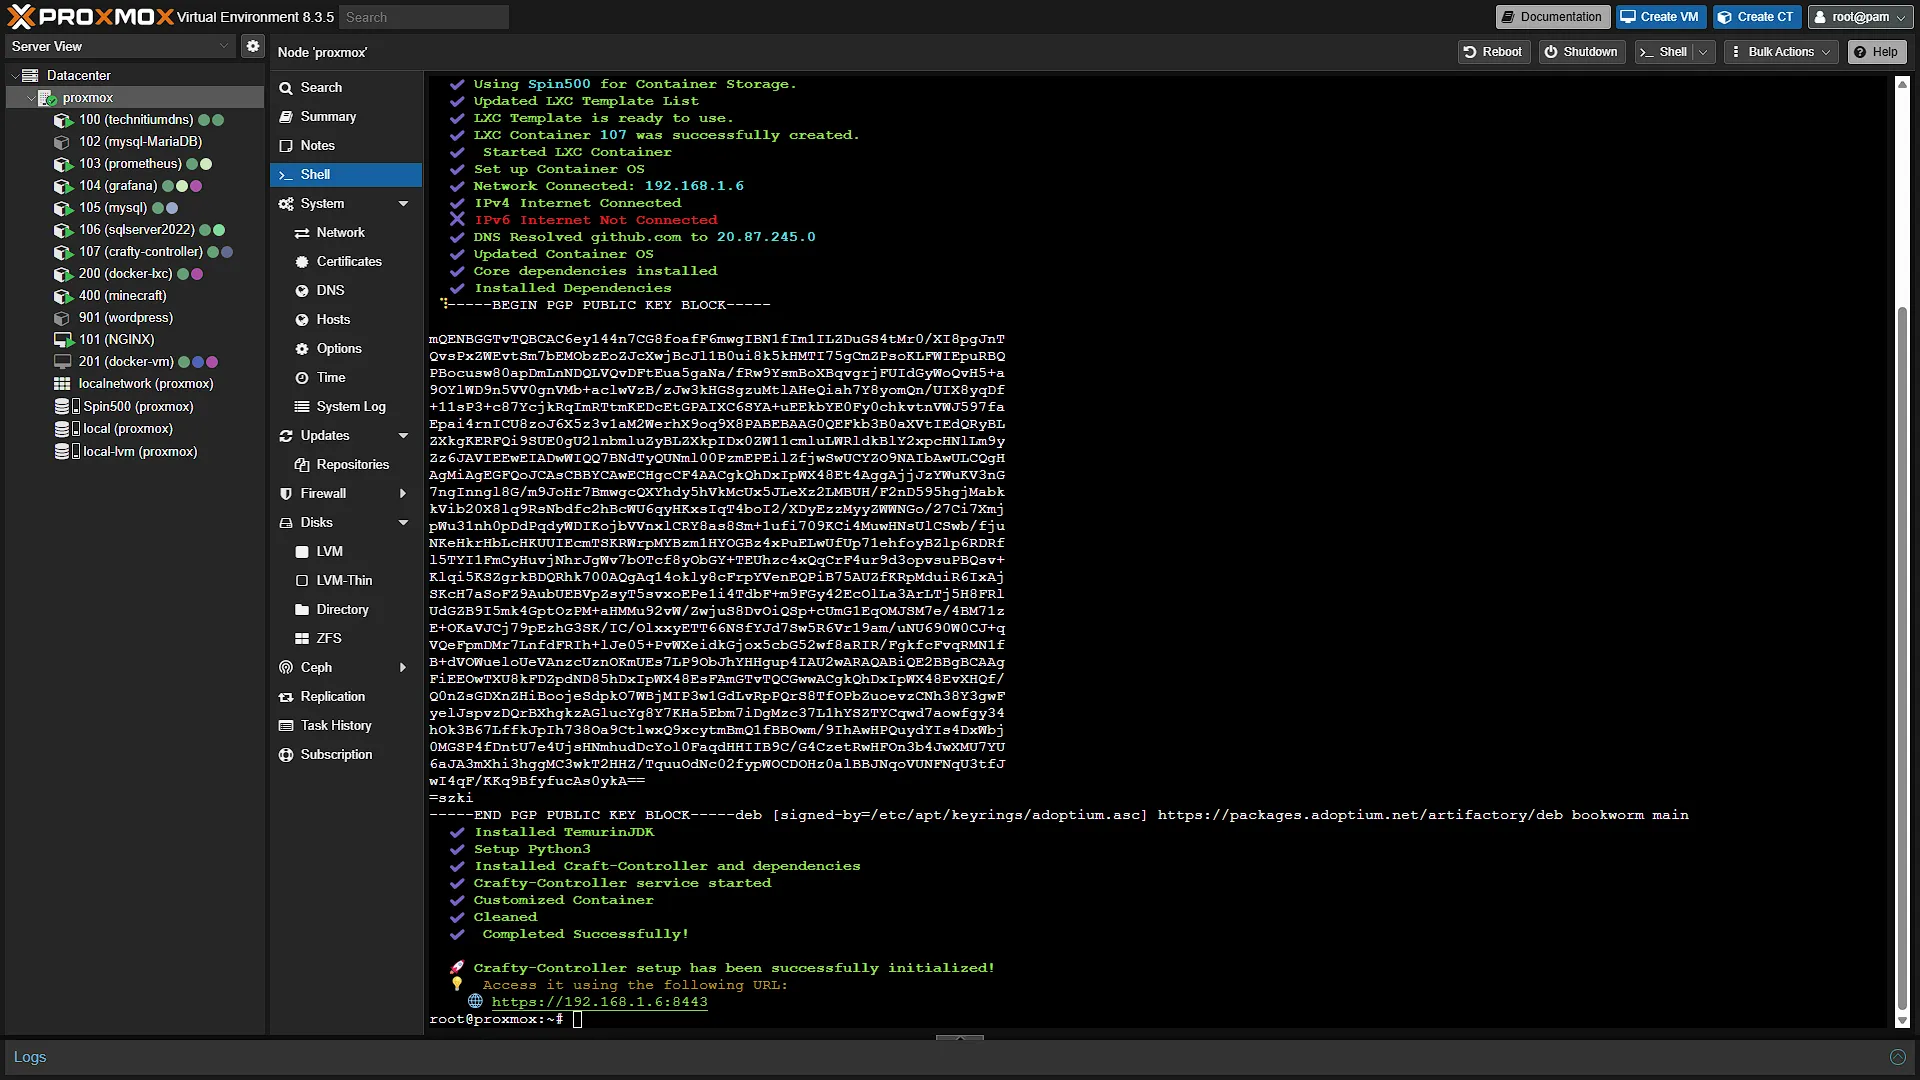Click the Options gear icon

(x=302, y=349)
